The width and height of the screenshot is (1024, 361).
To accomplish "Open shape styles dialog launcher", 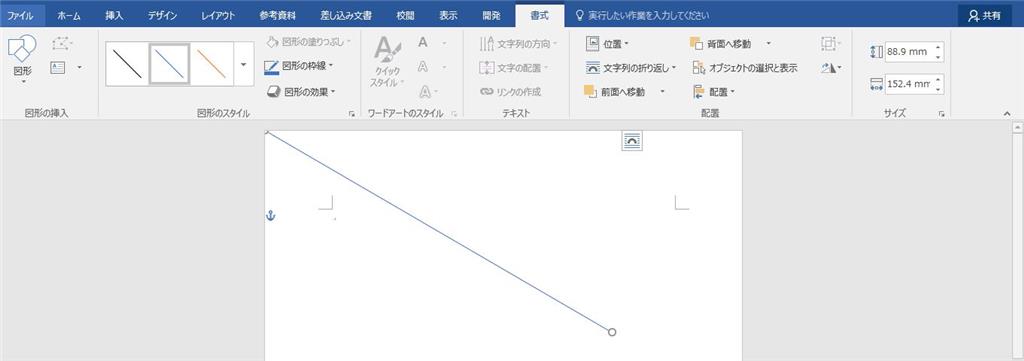I will [351, 114].
